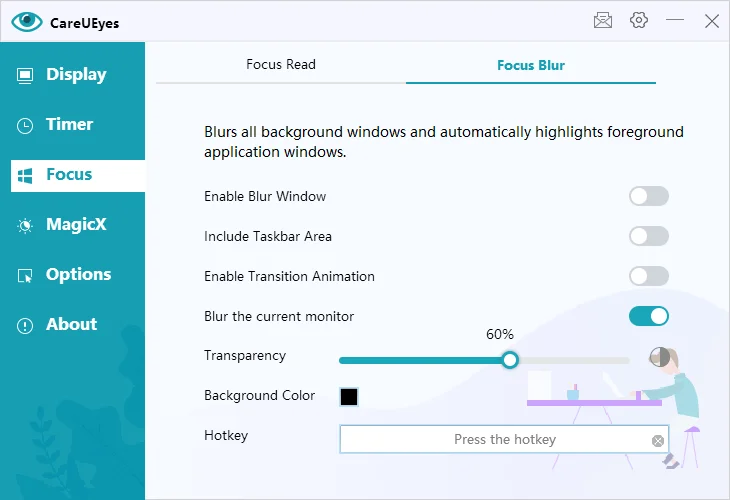Click the Press the hotkey input field

point(495,439)
